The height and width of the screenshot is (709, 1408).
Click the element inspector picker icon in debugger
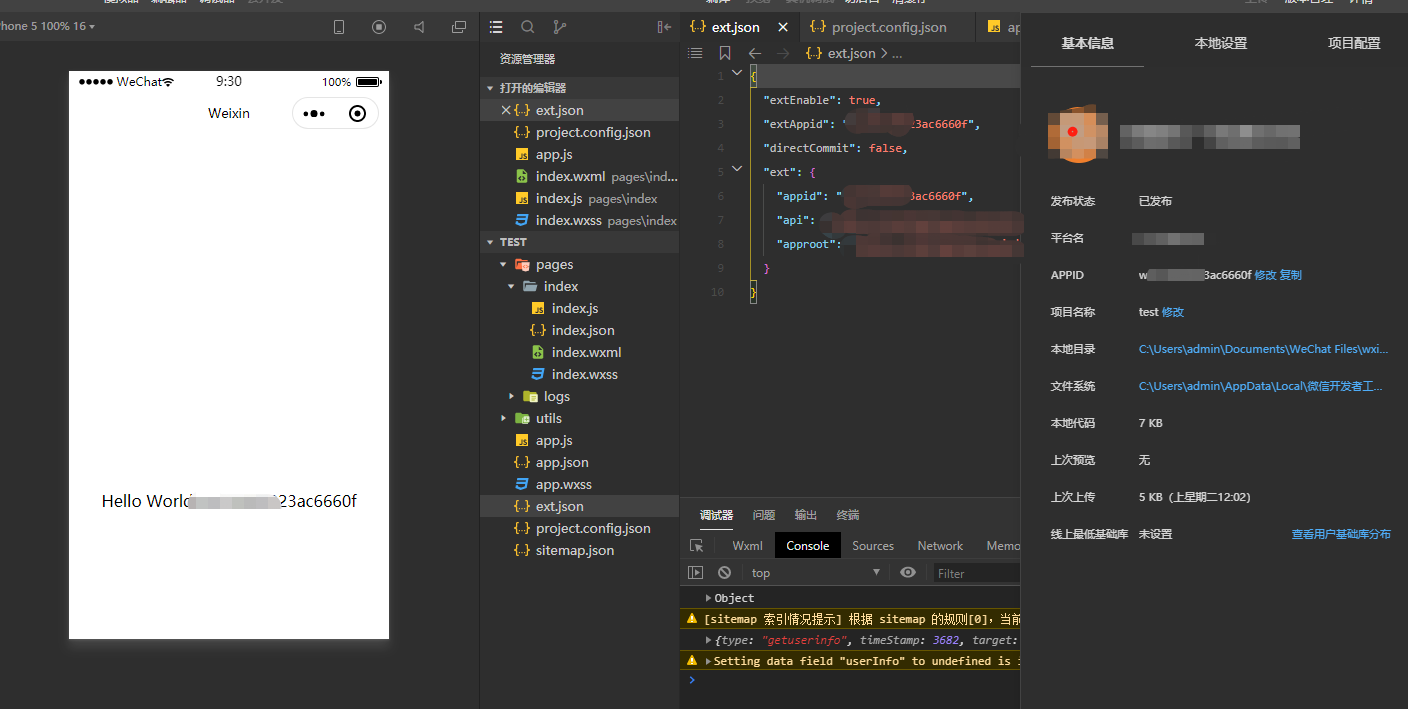click(697, 546)
